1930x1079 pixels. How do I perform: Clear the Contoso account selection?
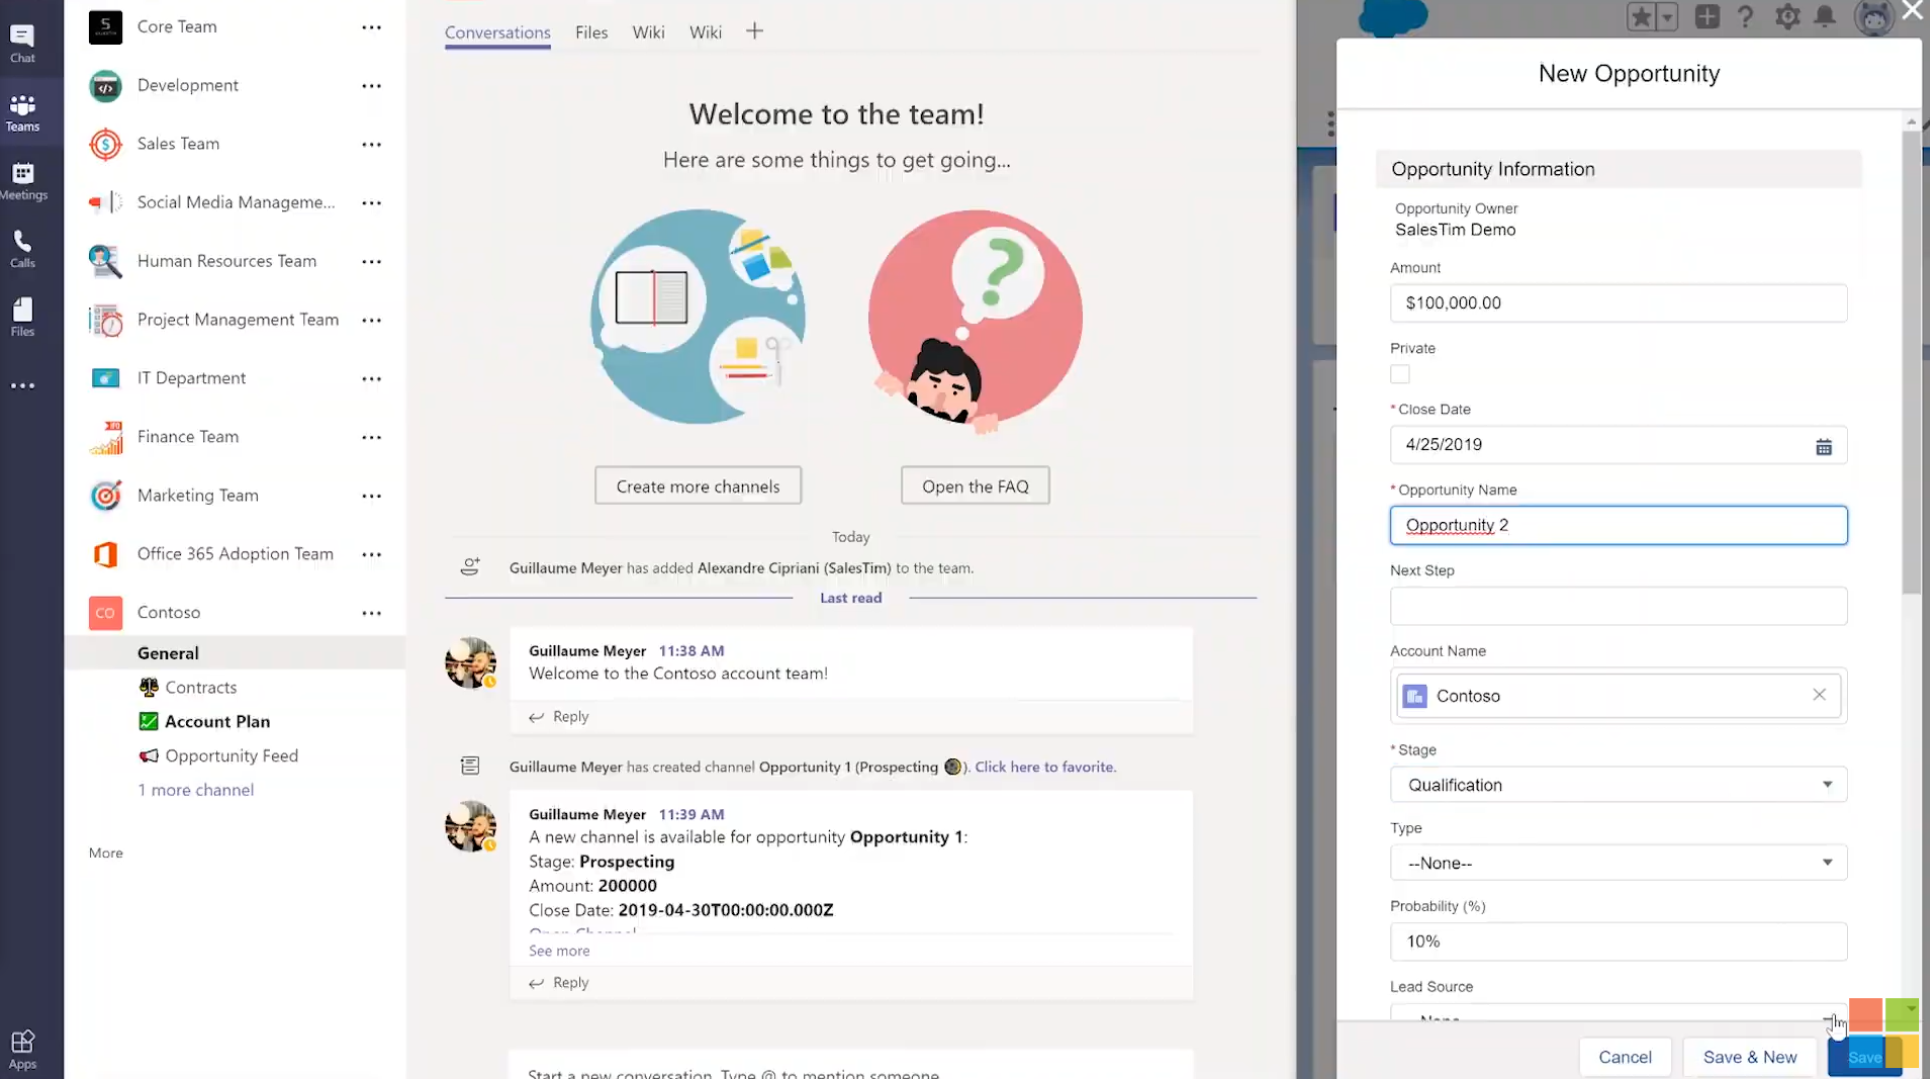[x=1819, y=695]
